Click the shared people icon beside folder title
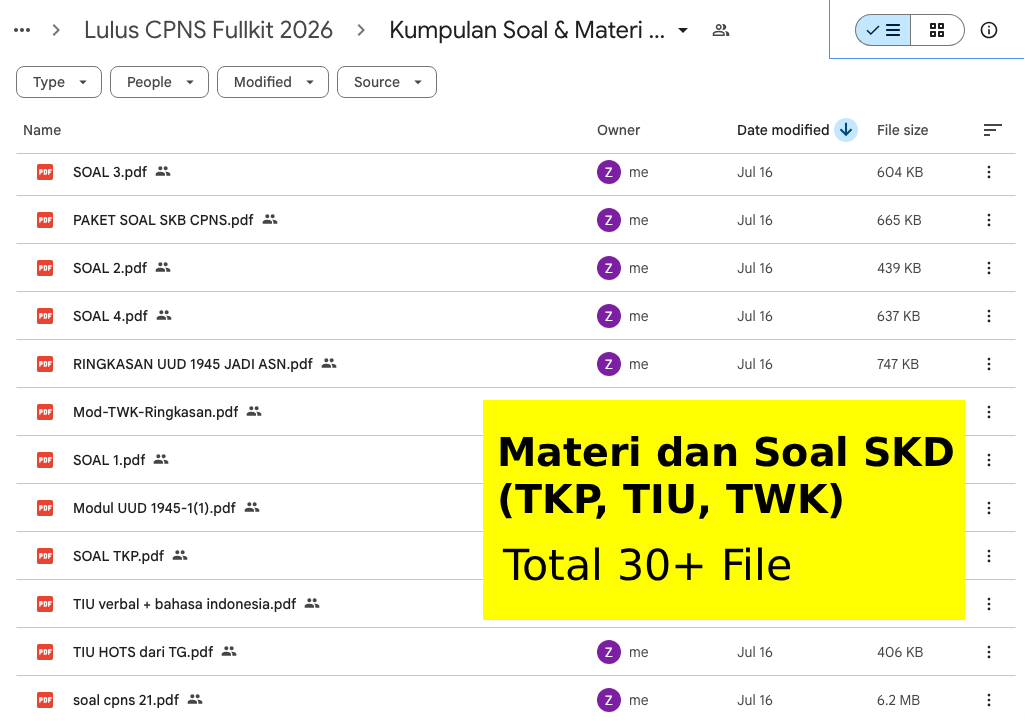1025x721 pixels. click(x=720, y=30)
